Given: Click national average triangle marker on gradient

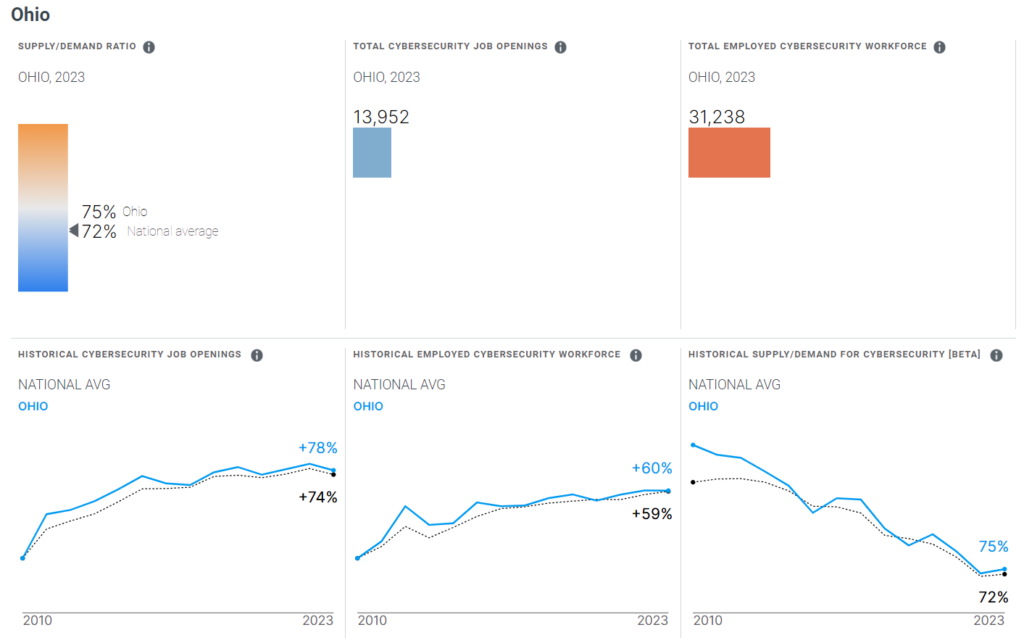Looking at the screenshot, I should tap(73, 231).
